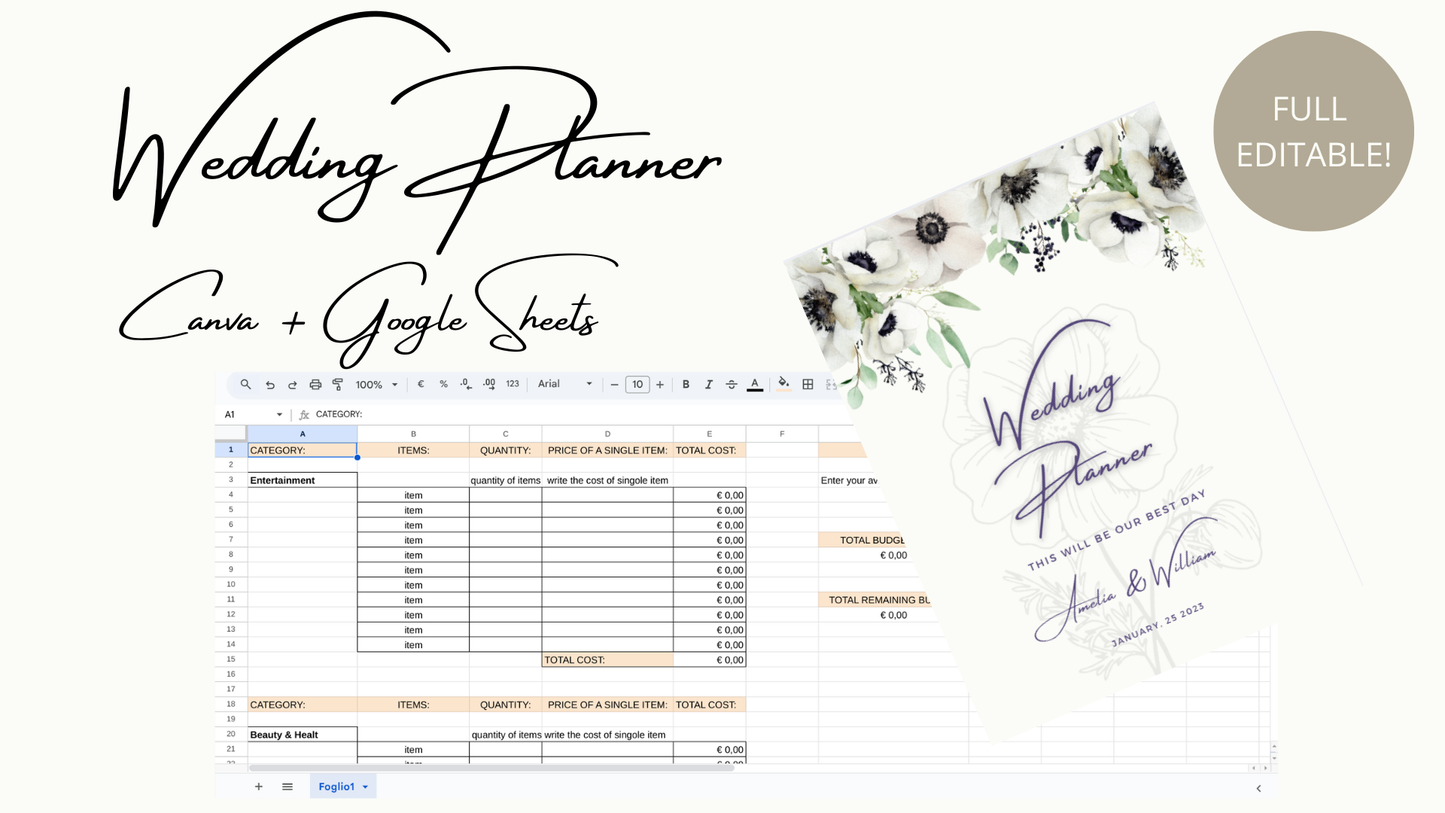Increase font size with plus button

tap(660, 384)
